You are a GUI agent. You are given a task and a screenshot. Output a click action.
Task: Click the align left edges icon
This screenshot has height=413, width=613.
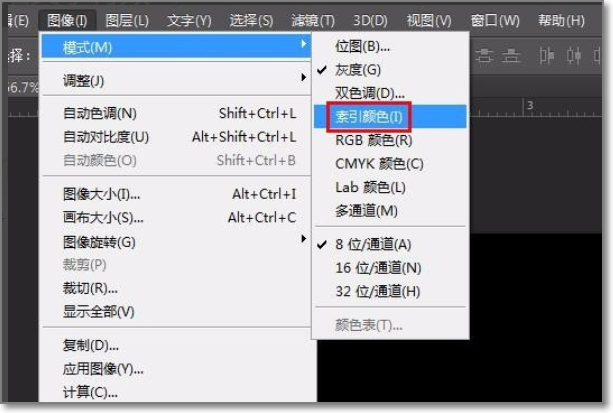pos(547,56)
